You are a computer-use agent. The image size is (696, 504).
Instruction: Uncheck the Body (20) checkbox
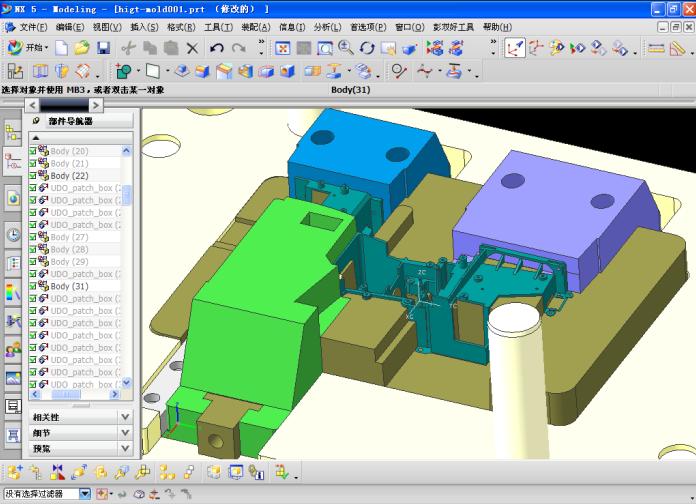coord(33,151)
